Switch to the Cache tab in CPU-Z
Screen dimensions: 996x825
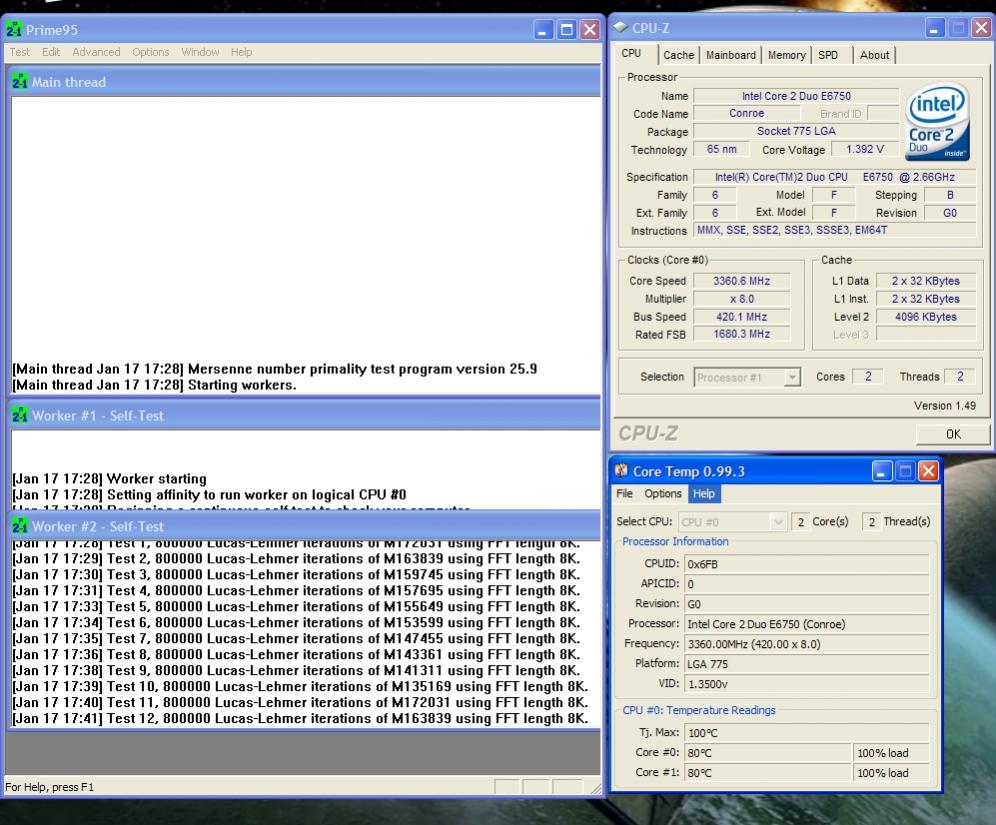click(678, 55)
